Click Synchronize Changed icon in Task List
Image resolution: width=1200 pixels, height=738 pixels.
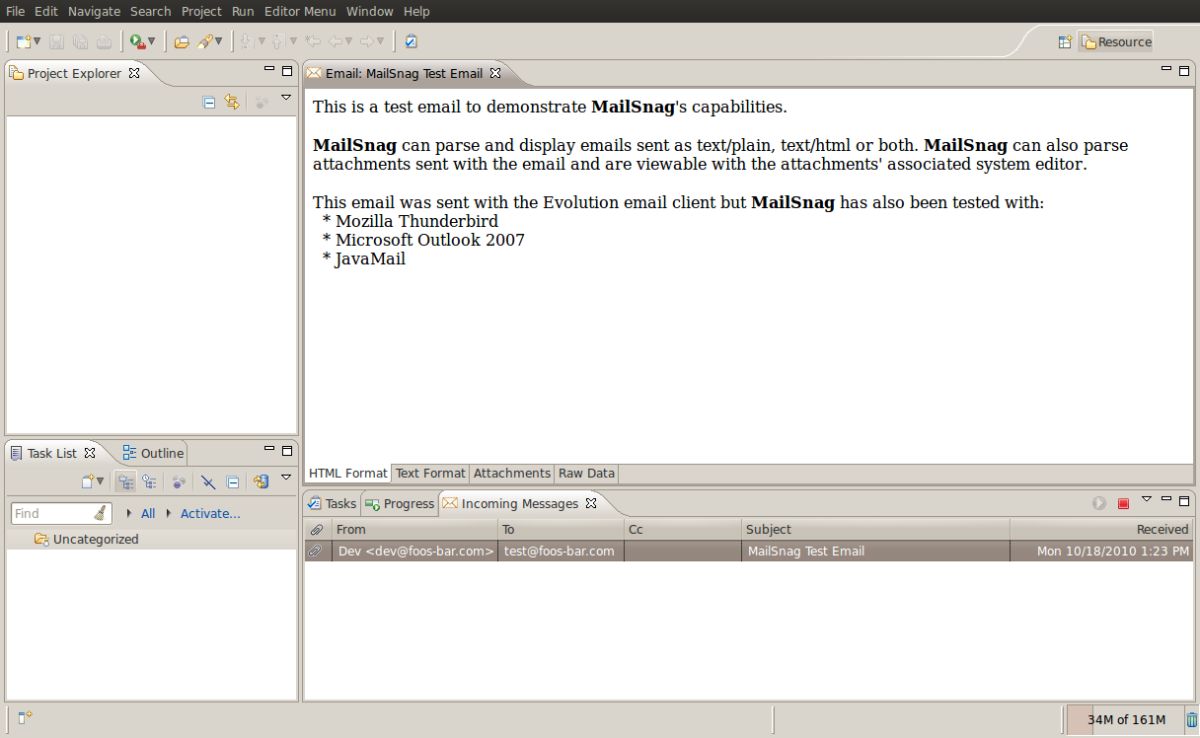261,482
